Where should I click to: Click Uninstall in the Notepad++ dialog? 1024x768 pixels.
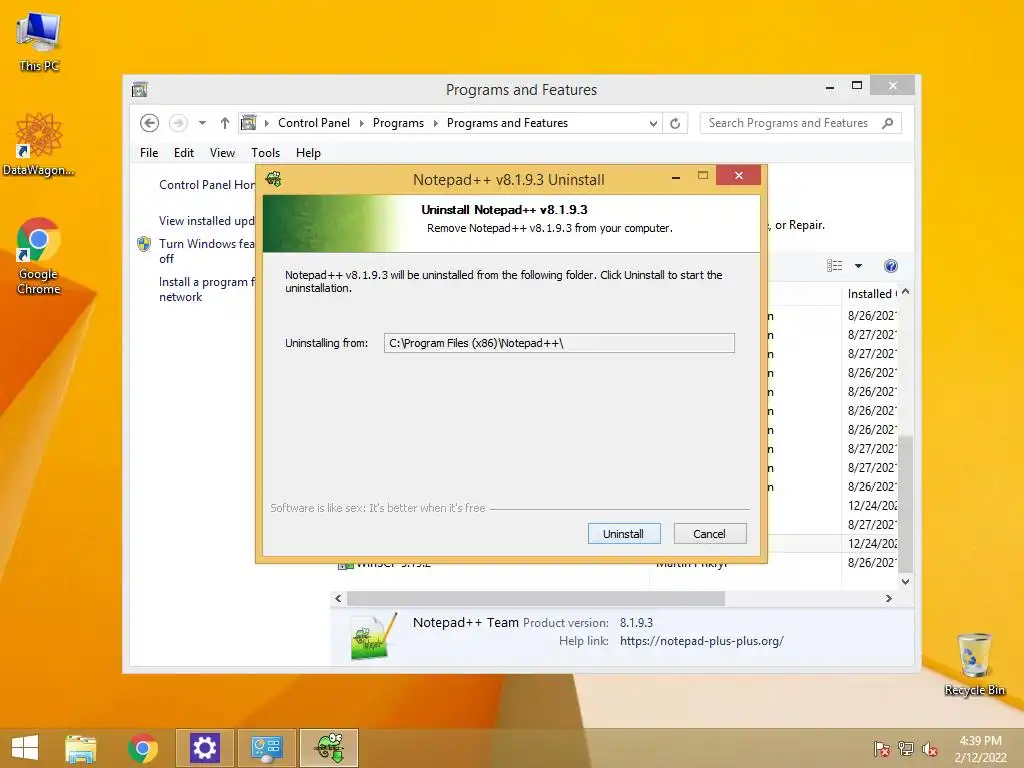(624, 534)
